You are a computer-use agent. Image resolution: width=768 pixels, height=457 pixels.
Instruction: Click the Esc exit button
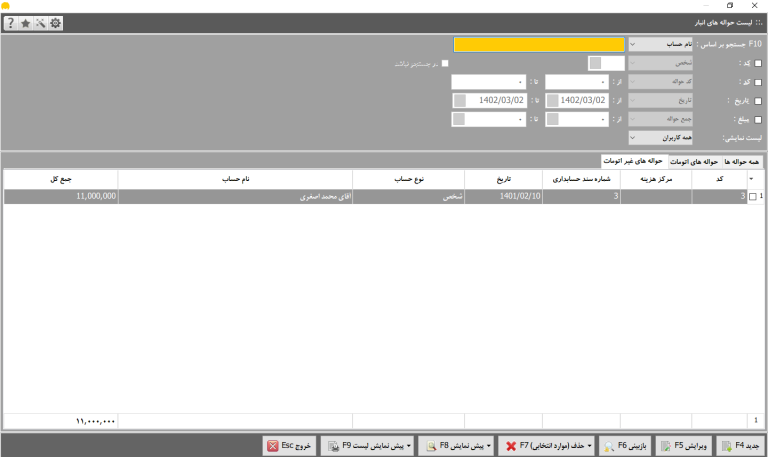point(289,446)
